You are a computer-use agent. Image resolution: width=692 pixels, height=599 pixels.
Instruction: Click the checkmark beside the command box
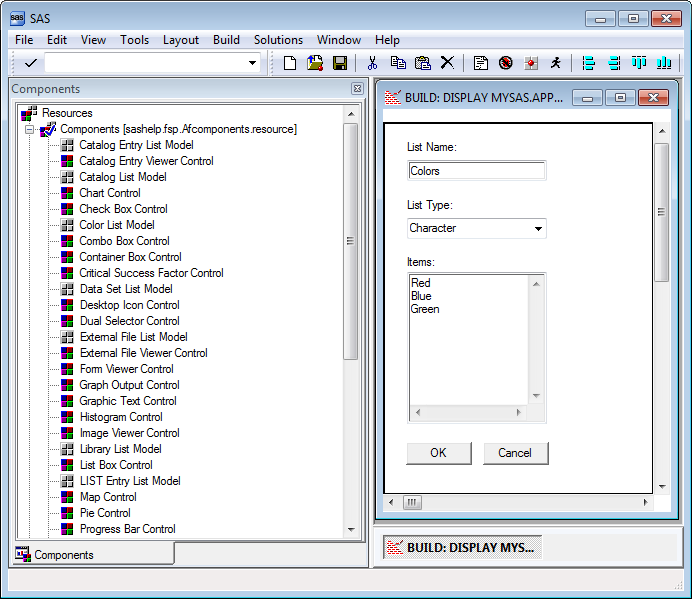tap(30, 63)
